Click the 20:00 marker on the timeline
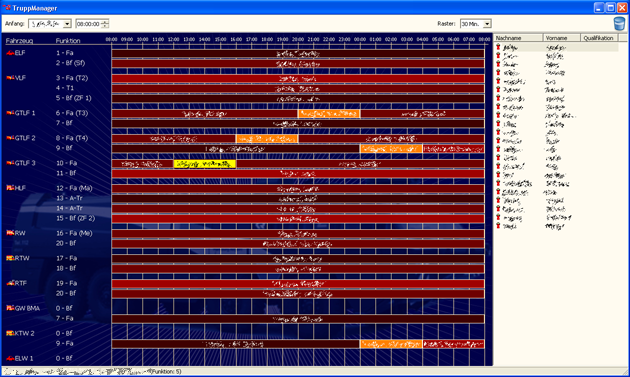 (298, 39)
